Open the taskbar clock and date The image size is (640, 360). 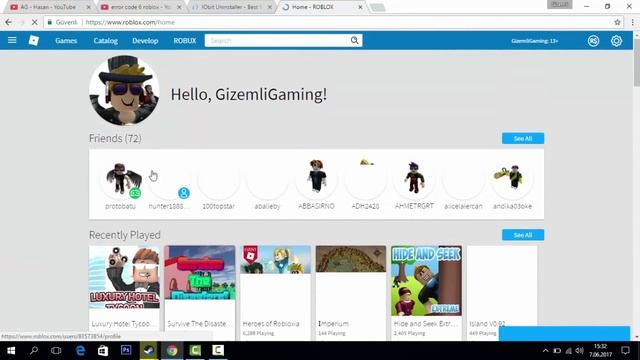[x=600, y=351]
